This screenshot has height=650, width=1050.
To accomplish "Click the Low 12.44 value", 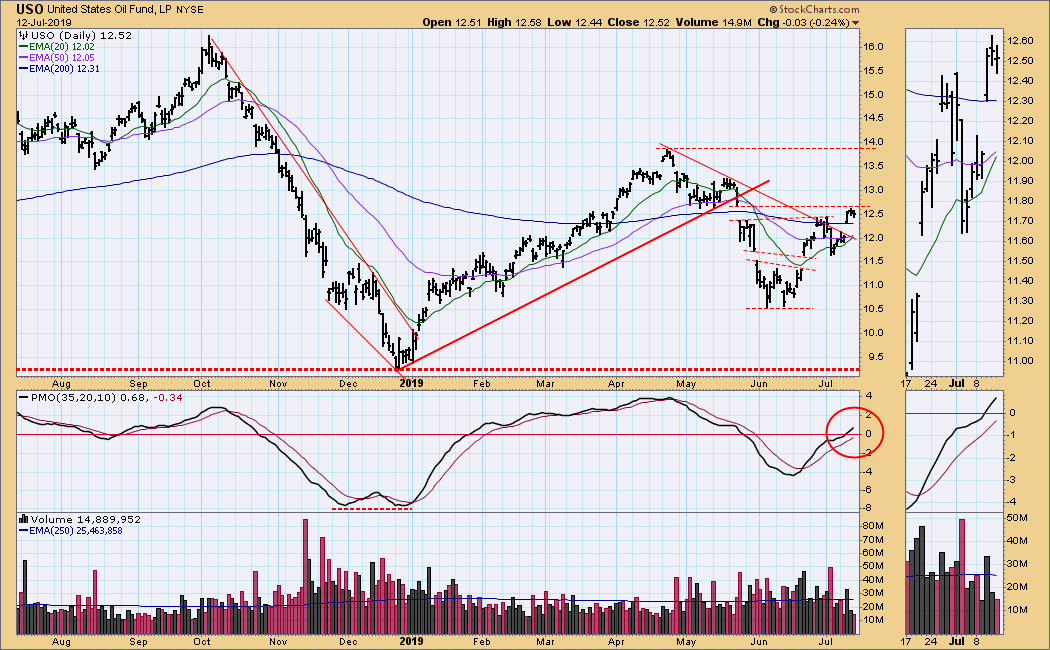I will click(x=573, y=22).
